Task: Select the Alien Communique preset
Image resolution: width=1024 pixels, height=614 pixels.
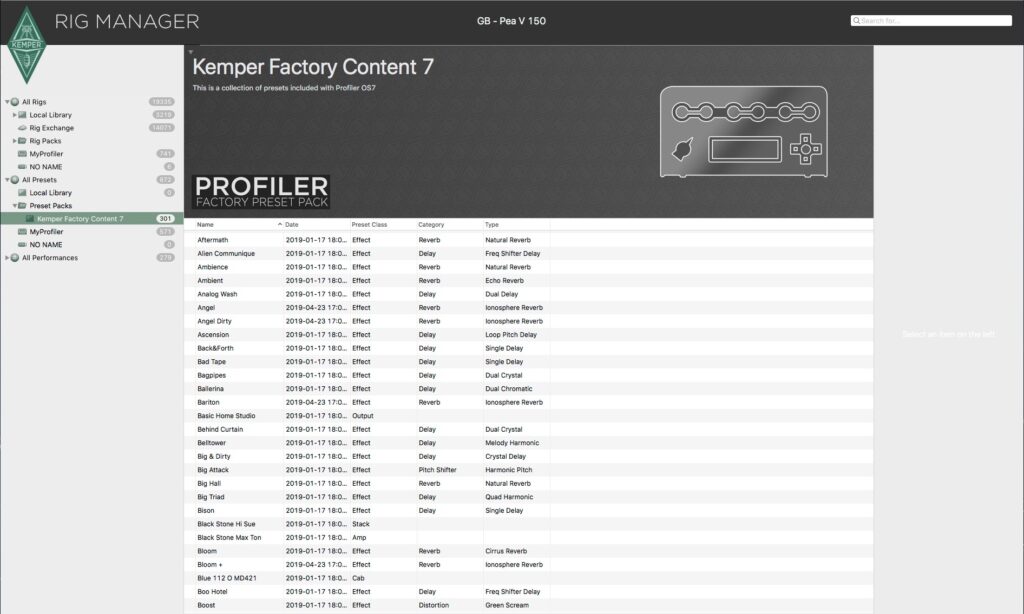Action: point(528,253)
